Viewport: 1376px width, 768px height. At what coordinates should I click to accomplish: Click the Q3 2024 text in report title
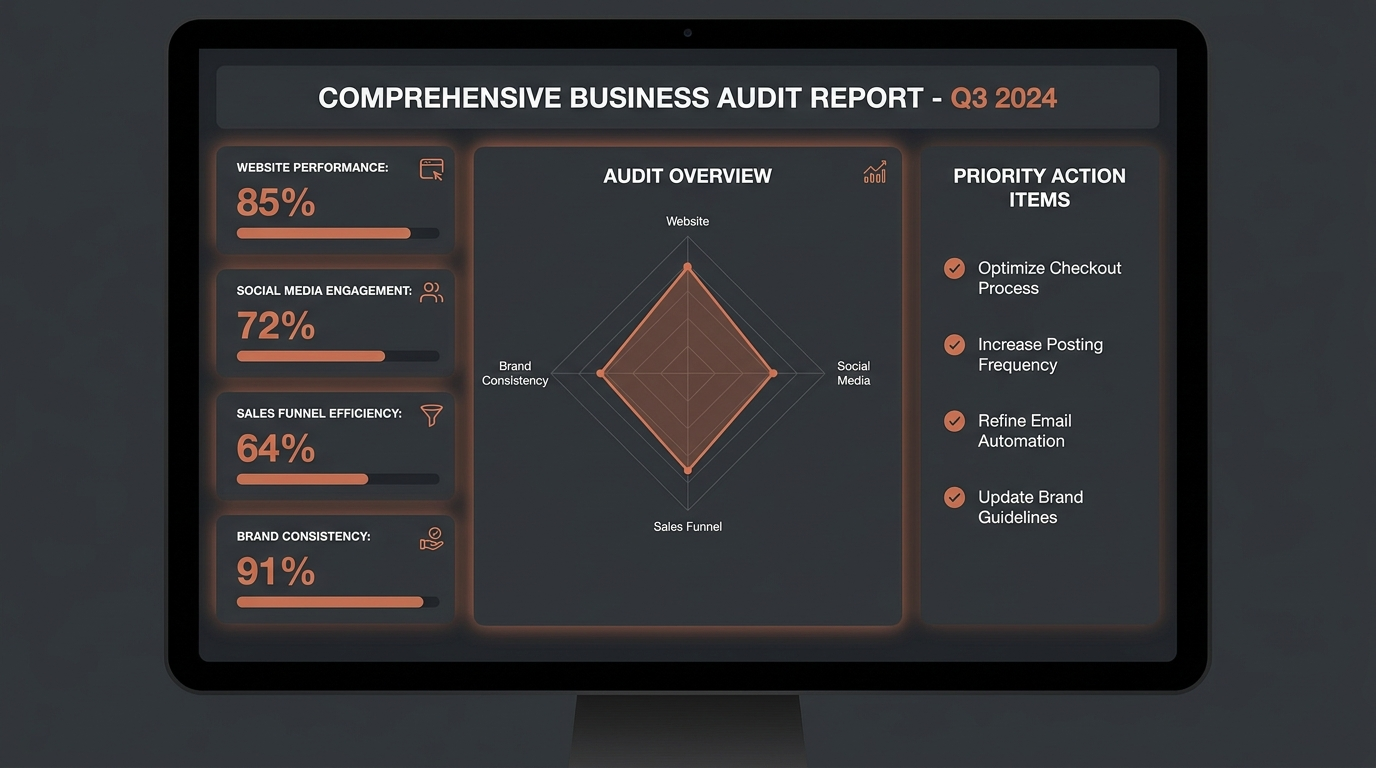pyautogui.click(x=1004, y=98)
